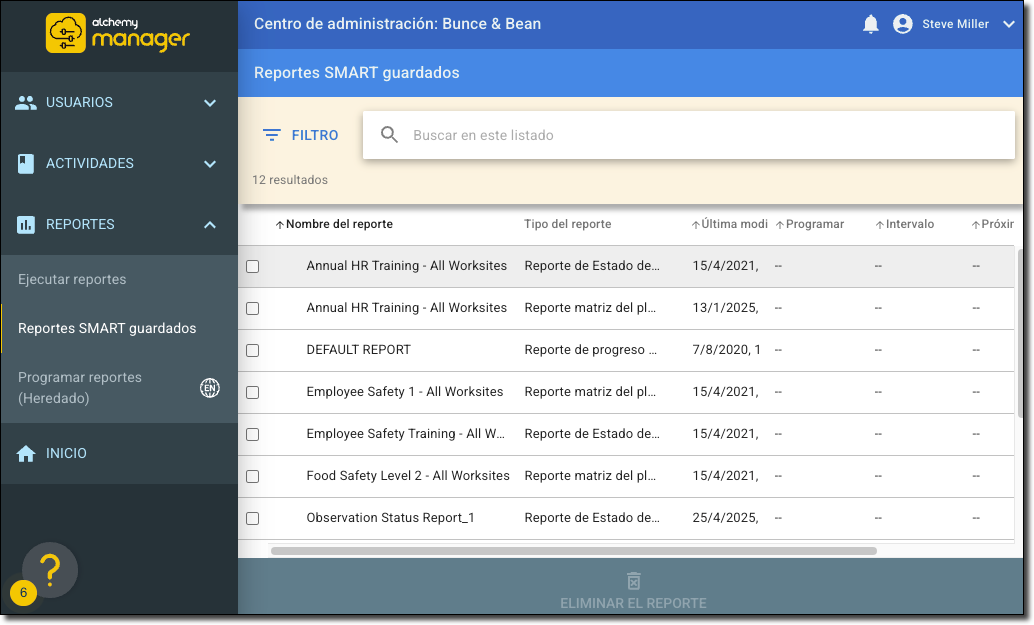Click the notifications bell icon
The image size is (1034, 625).
click(x=870, y=24)
